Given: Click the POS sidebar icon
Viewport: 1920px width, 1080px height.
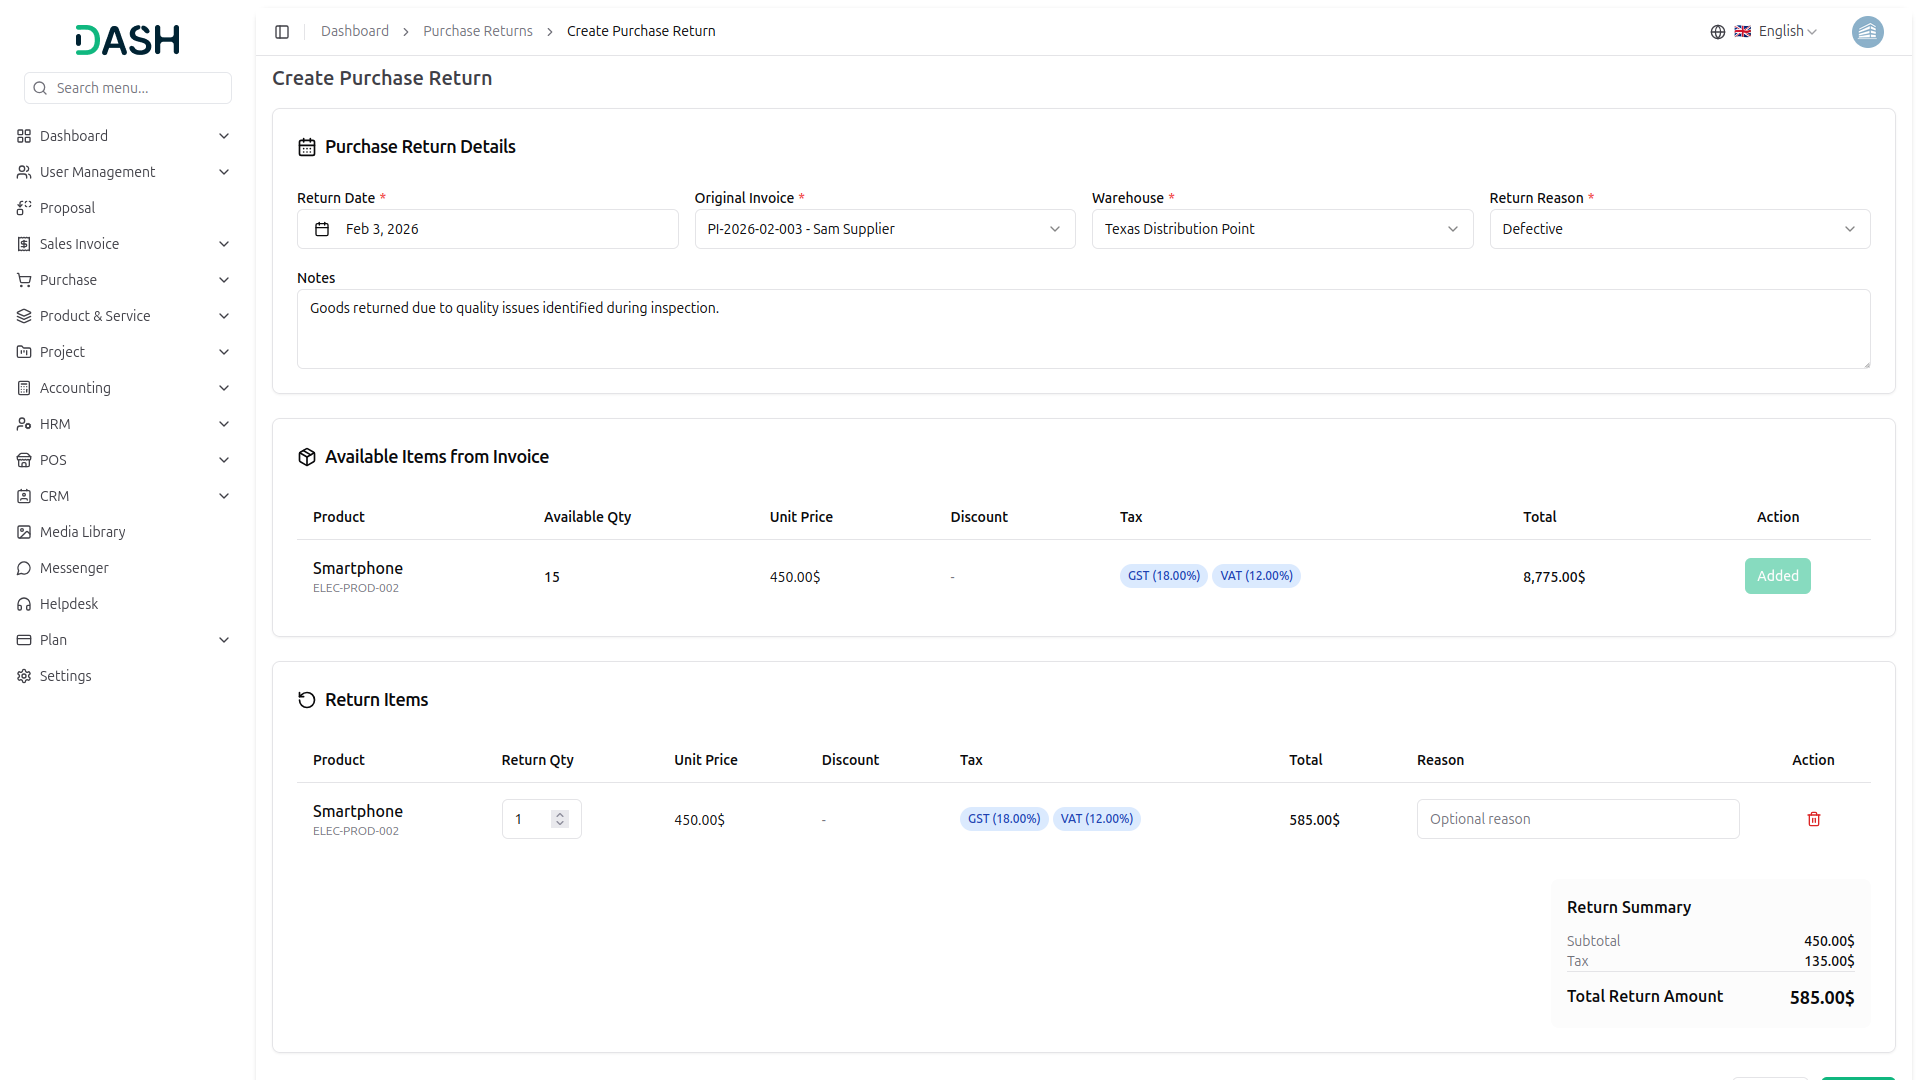Looking at the screenshot, I should pos(24,460).
